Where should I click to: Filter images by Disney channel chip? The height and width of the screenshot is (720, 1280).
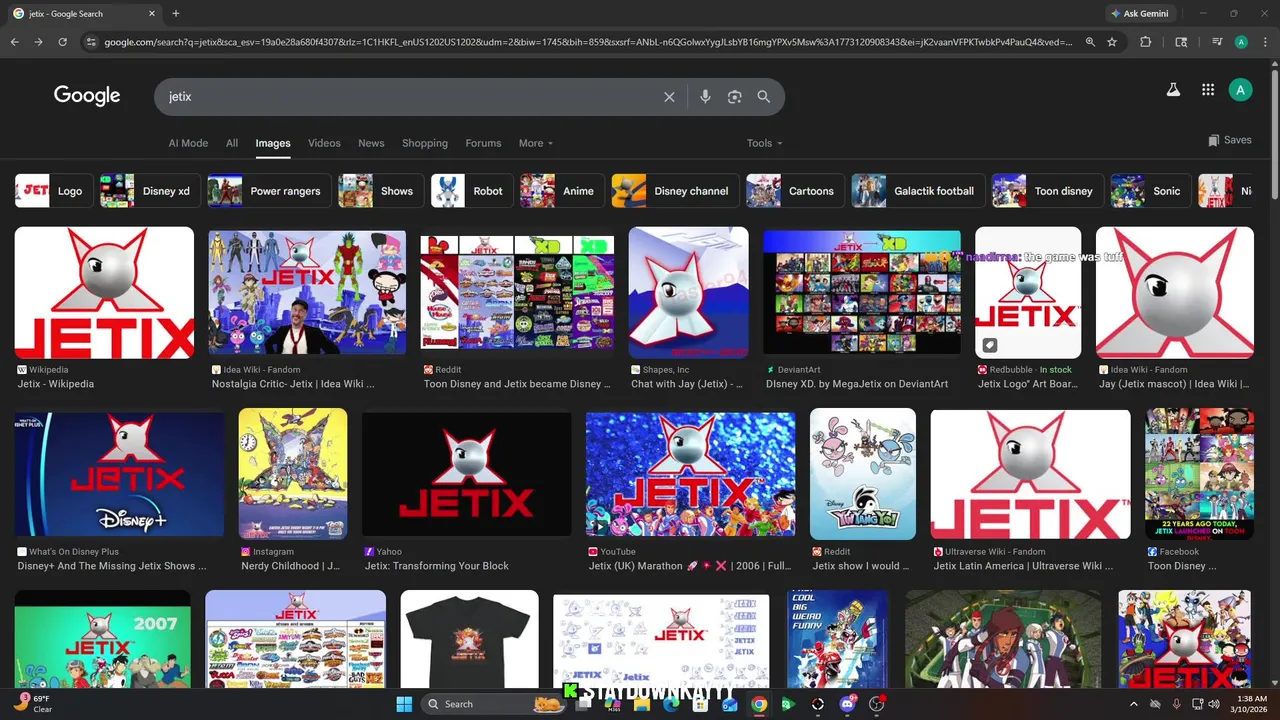[676, 191]
